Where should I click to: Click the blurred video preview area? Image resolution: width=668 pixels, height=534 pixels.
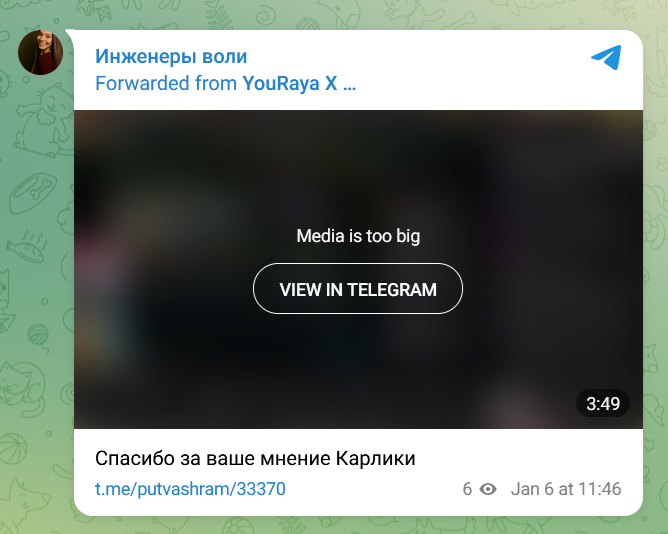[358, 170]
